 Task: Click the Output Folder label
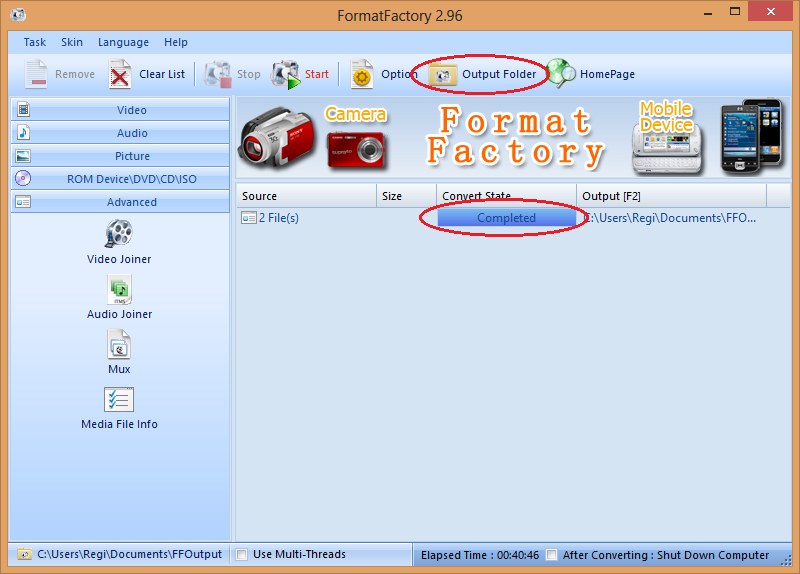pos(499,74)
